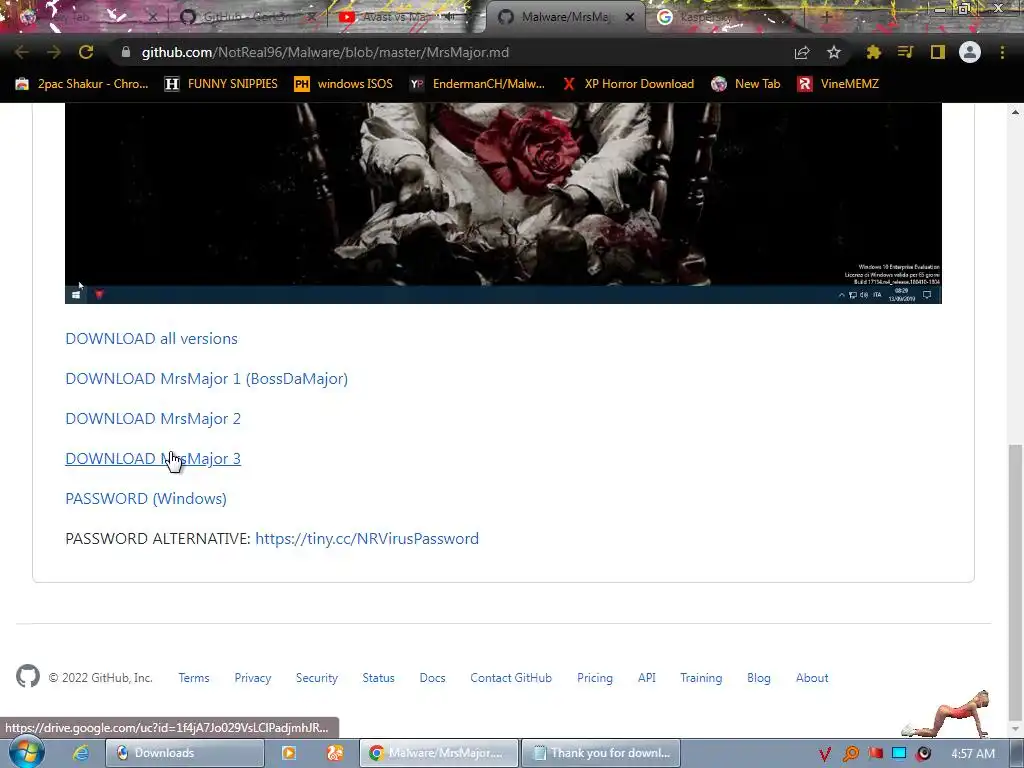Screen dimensions: 1024x768
Task: Open the Pricing footer link
Action: (x=595, y=678)
